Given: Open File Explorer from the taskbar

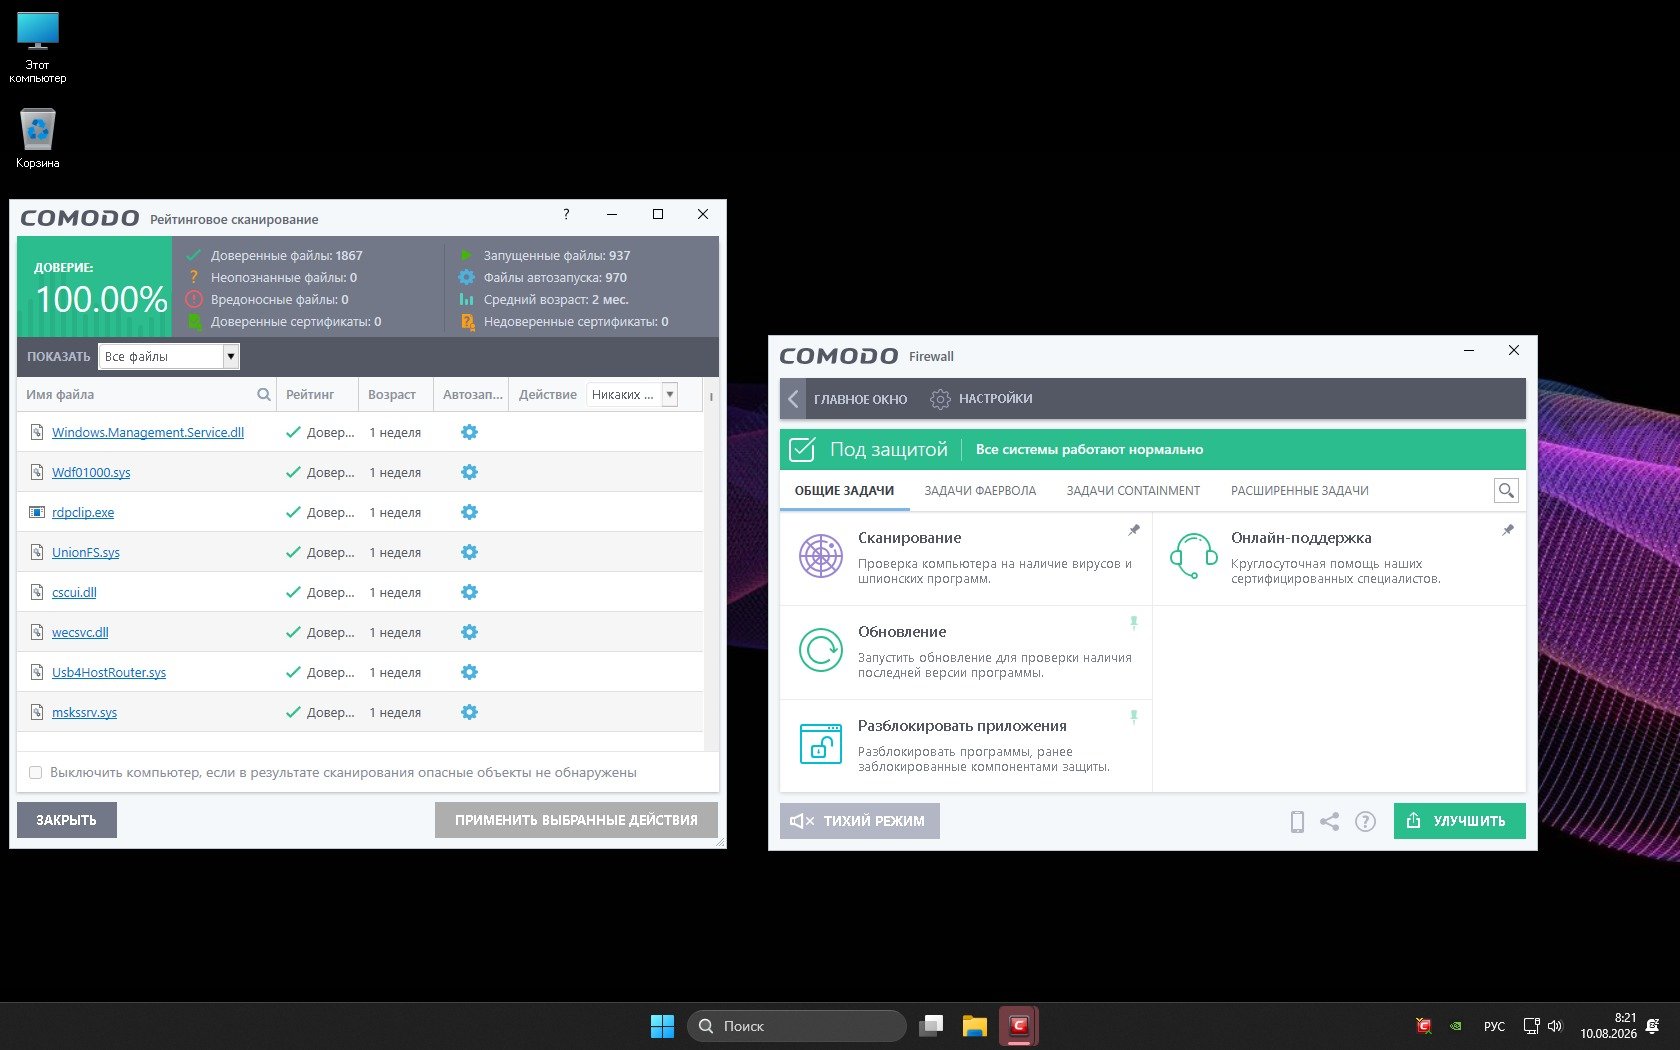Looking at the screenshot, I should pos(975,1026).
